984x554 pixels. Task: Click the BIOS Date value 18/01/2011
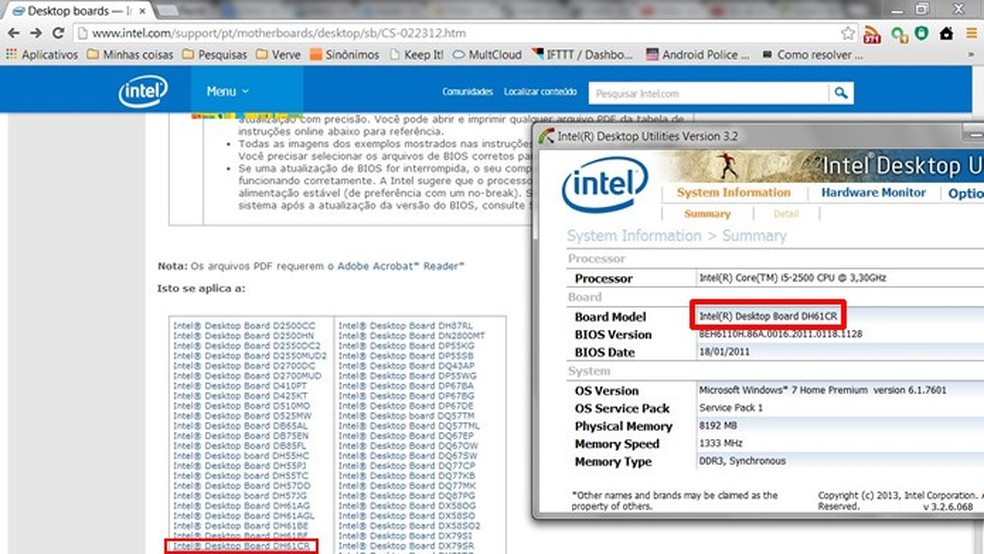point(724,352)
